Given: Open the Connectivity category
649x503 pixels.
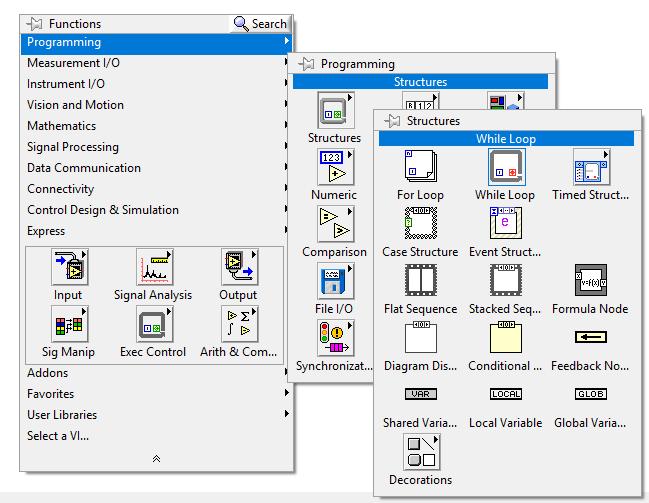Looking at the screenshot, I should click(156, 189).
